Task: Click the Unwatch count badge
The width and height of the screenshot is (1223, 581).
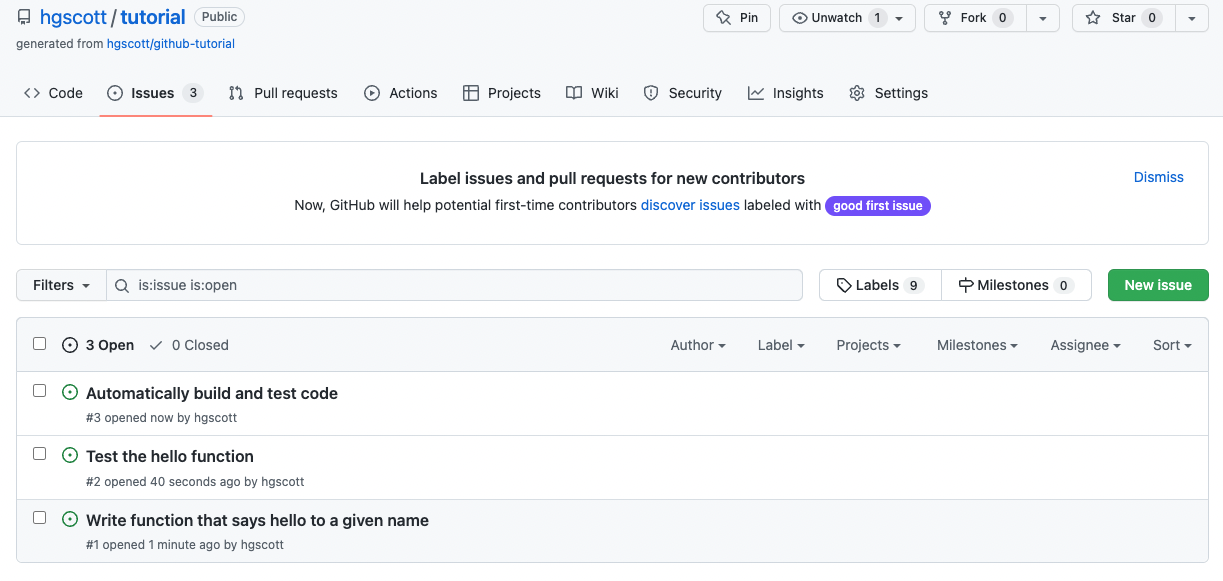Action: 877,18
